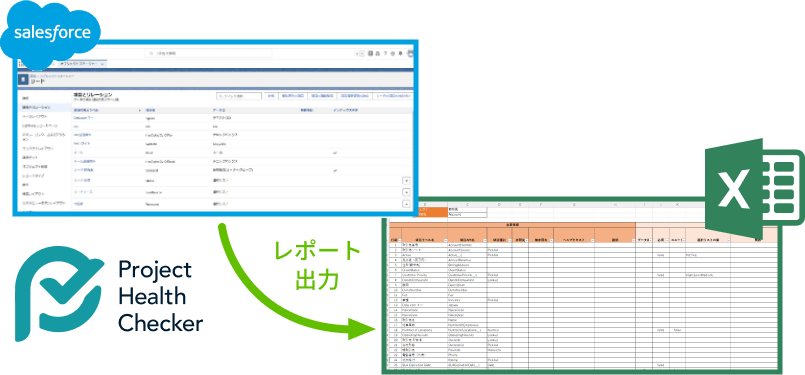
Task: Click the global search box in Salesforce header
Action: [x=207, y=53]
